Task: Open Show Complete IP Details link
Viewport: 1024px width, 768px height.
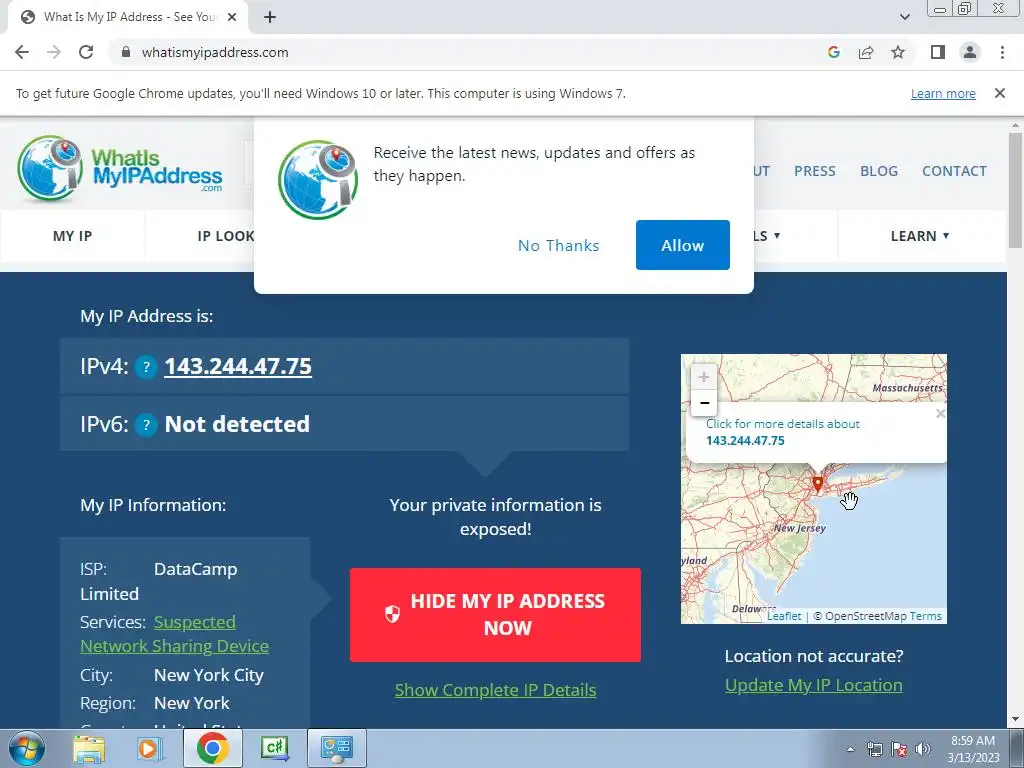Action: 495,690
